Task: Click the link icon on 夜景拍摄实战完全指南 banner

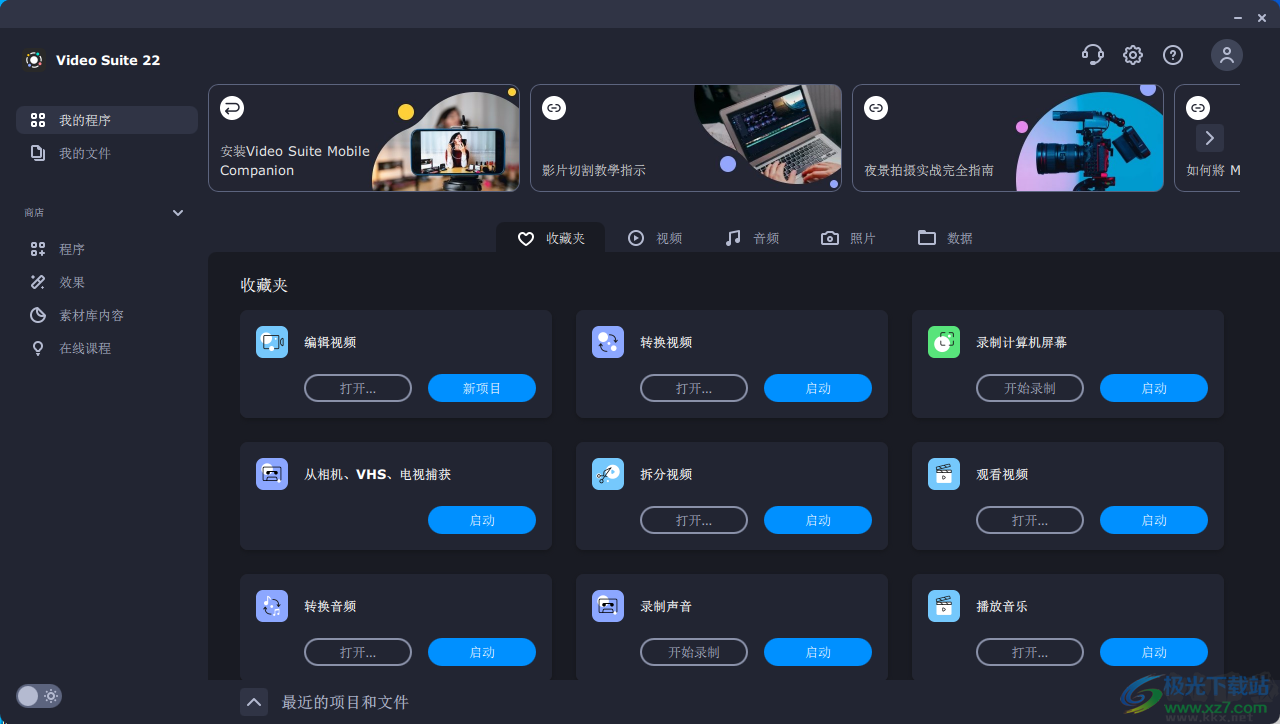Action: point(876,108)
